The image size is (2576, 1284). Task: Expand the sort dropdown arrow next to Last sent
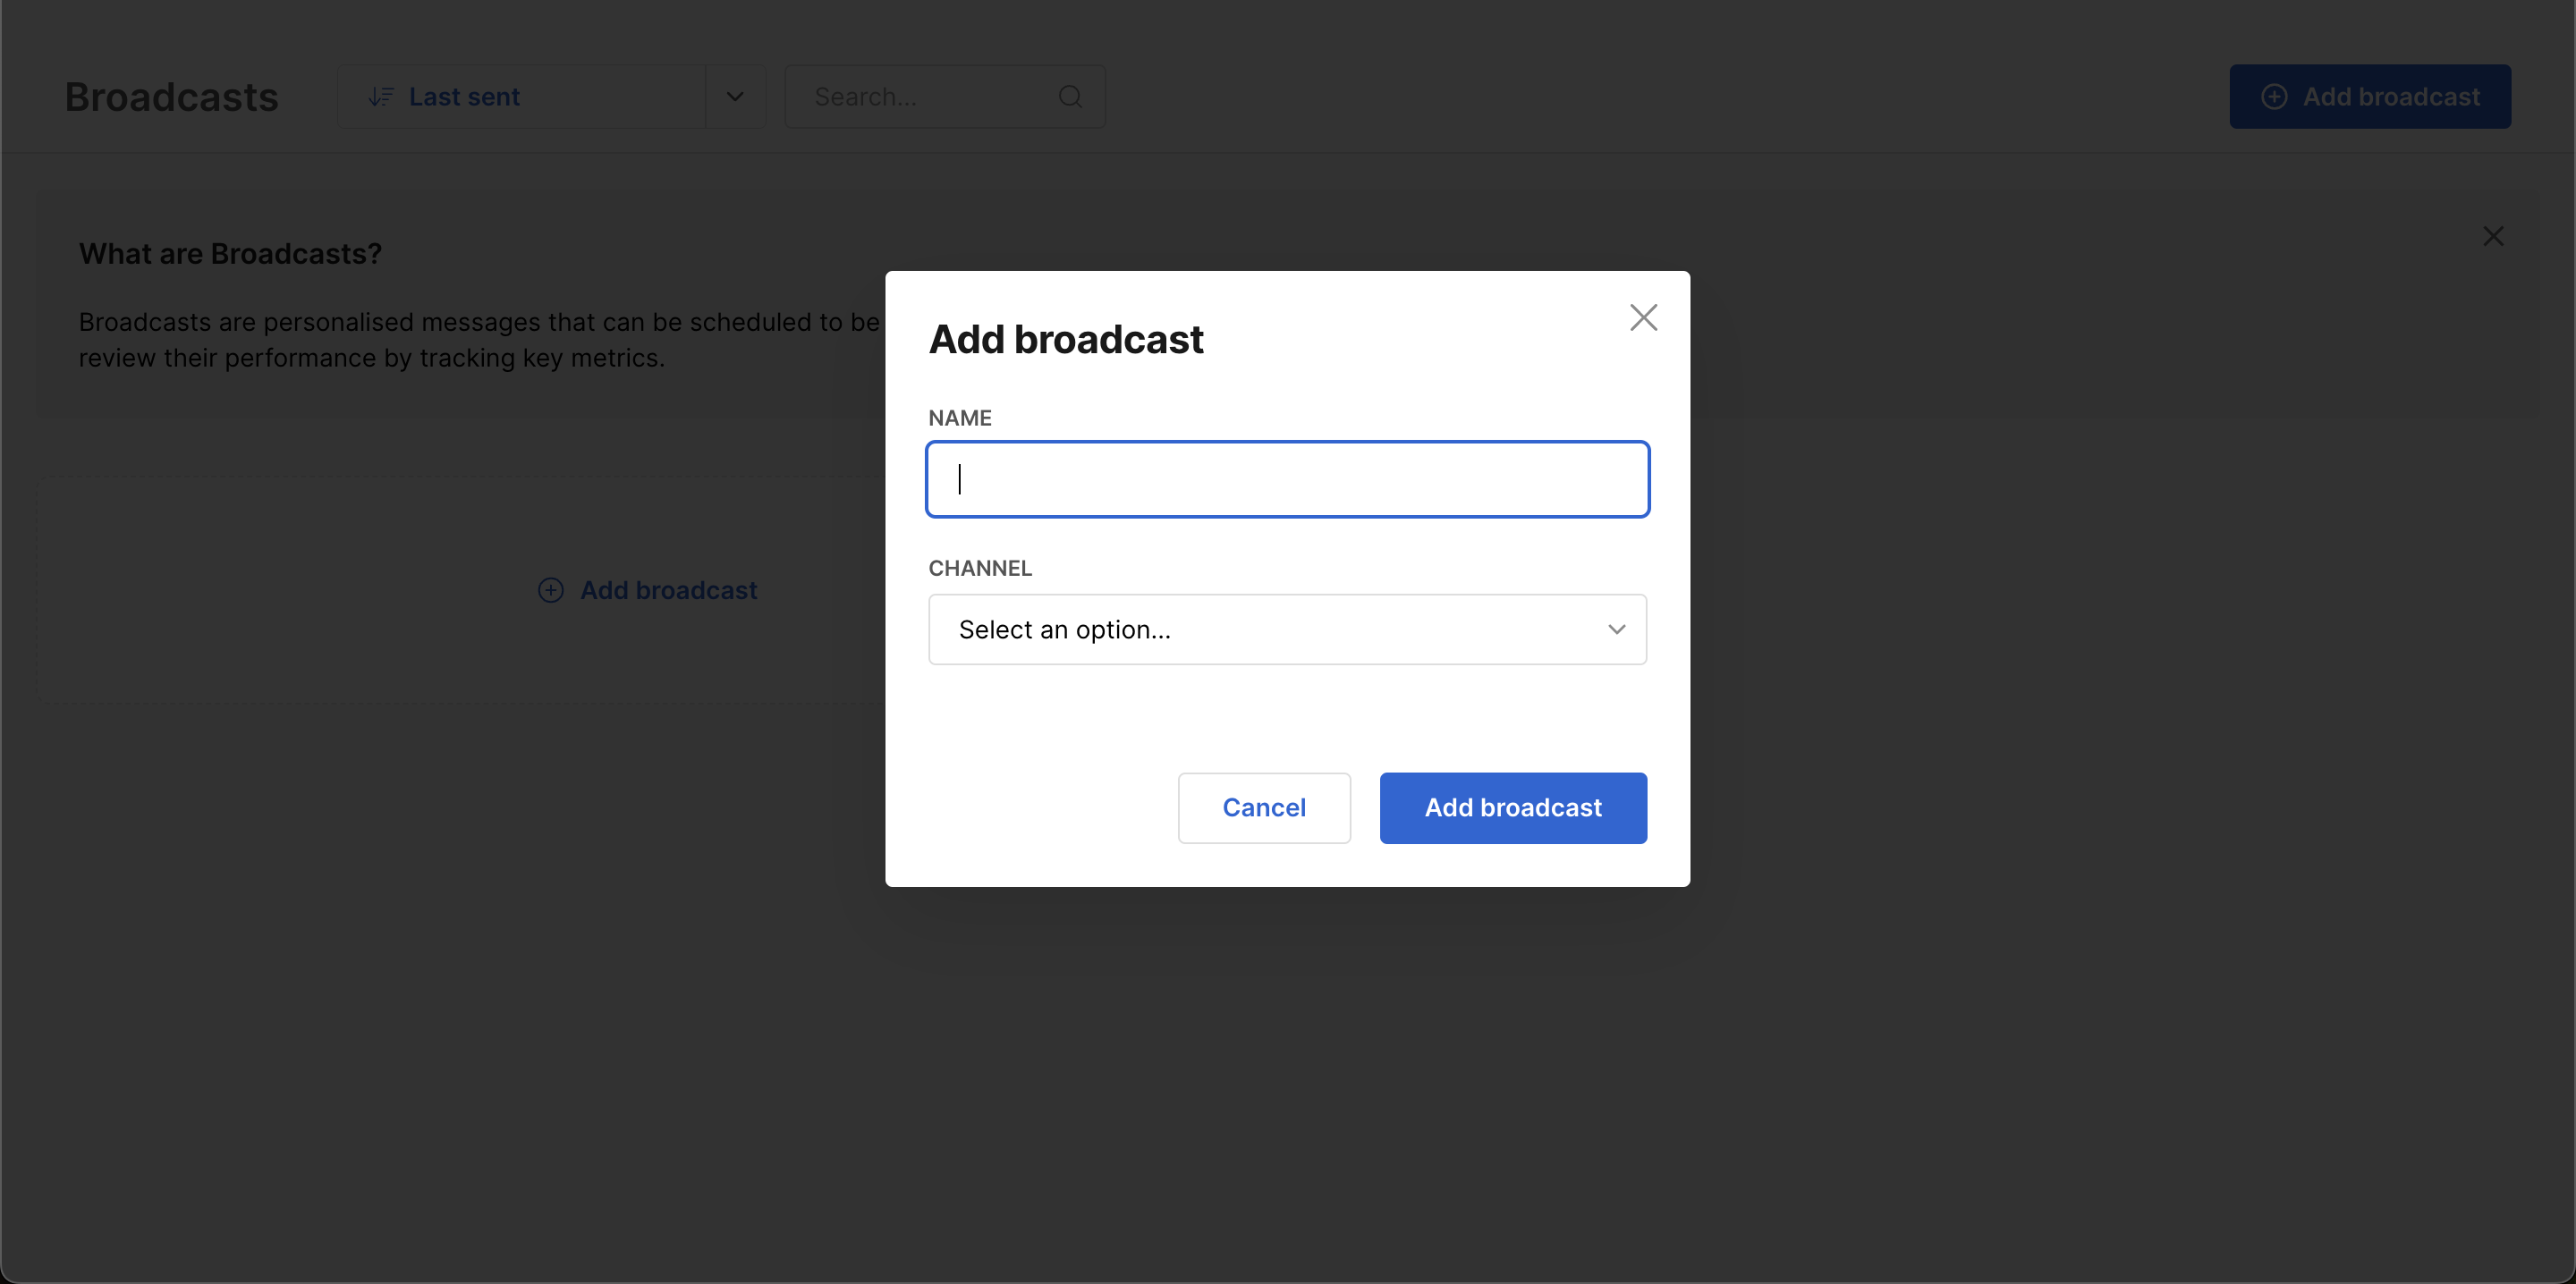point(735,97)
